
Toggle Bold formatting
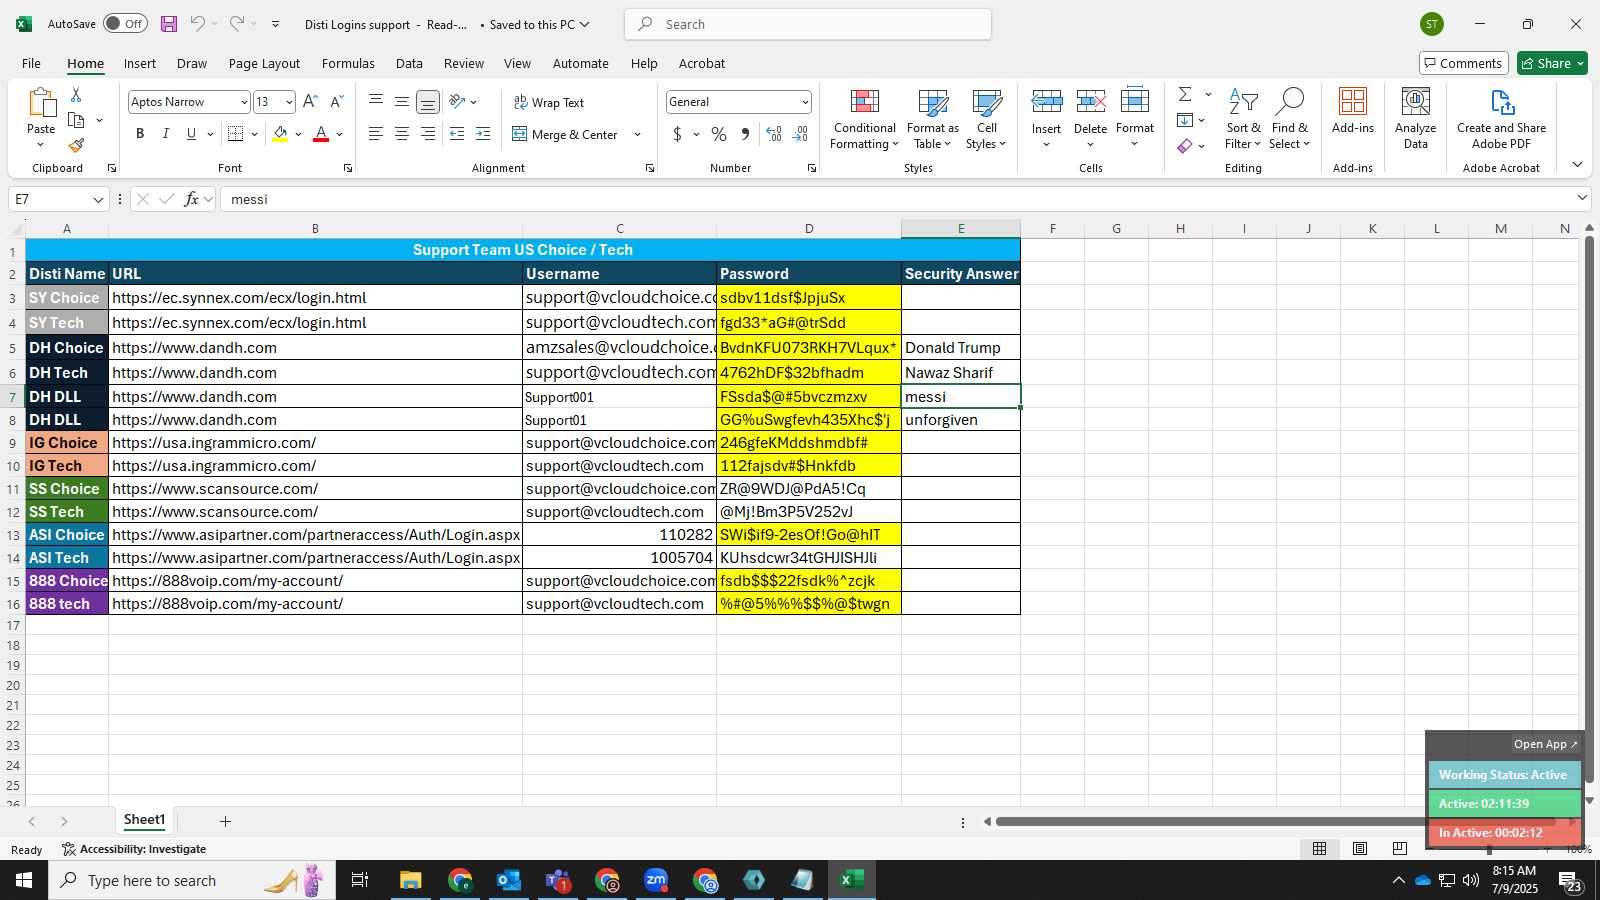coord(140,134)
